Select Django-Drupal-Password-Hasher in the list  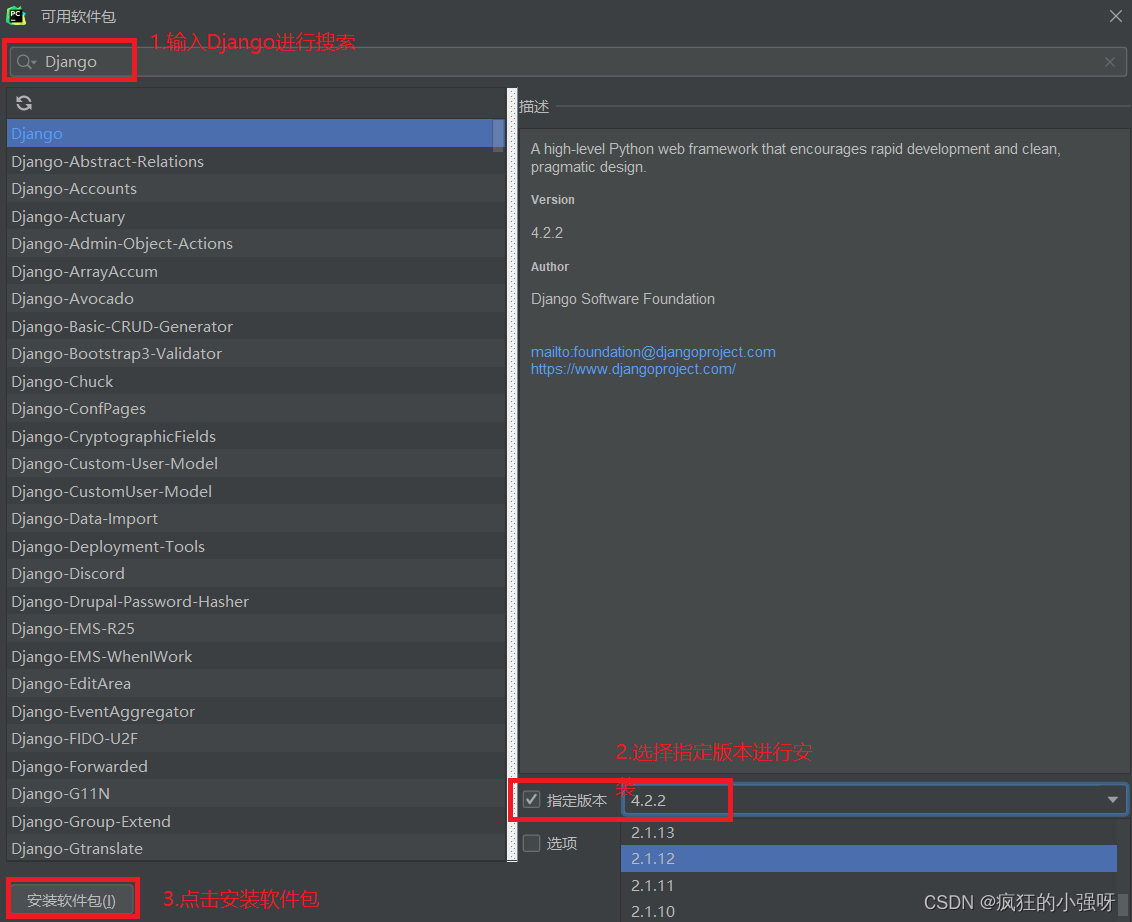click(256, 601)
